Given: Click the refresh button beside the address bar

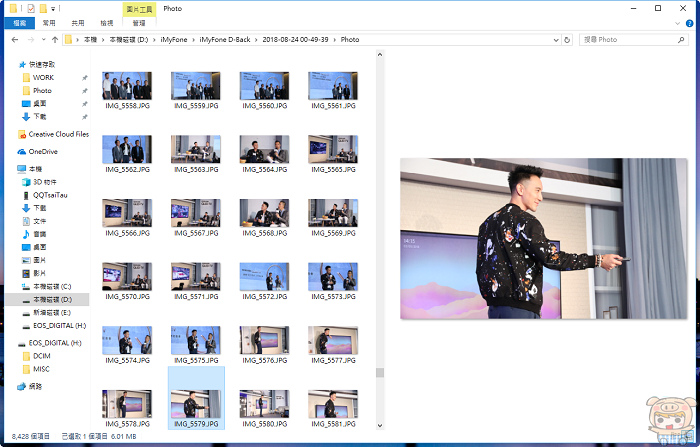Looking at the screenshot, I should click(567, 40).
